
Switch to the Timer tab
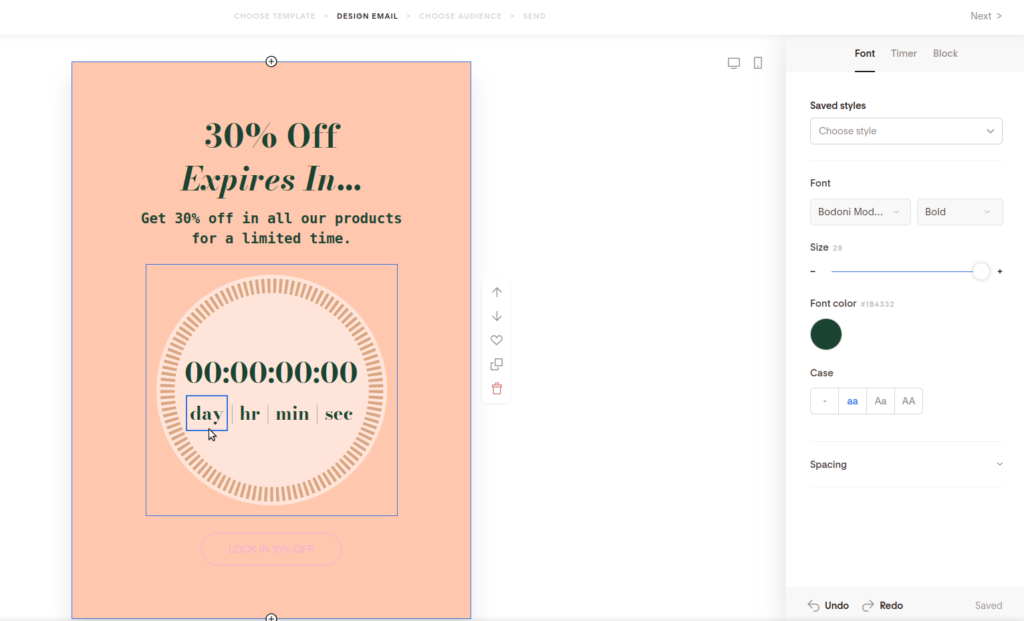point(904,54)
